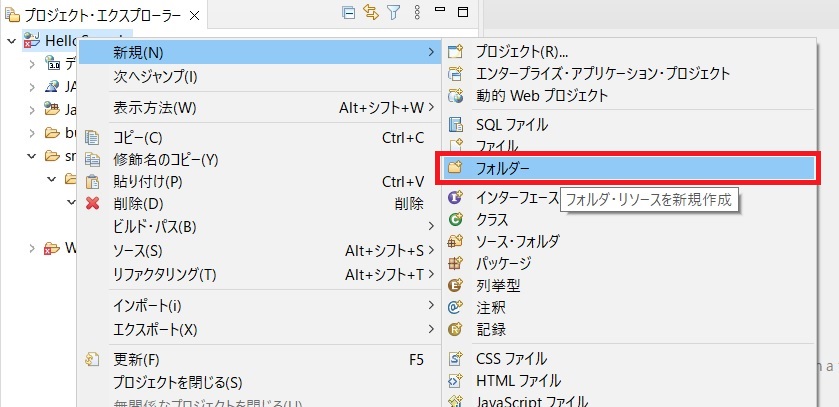The width and height of the screenshot is (839, 407).
Task: Choose 動的 Web プロジェクト from submenu
Action: point(542,95)
